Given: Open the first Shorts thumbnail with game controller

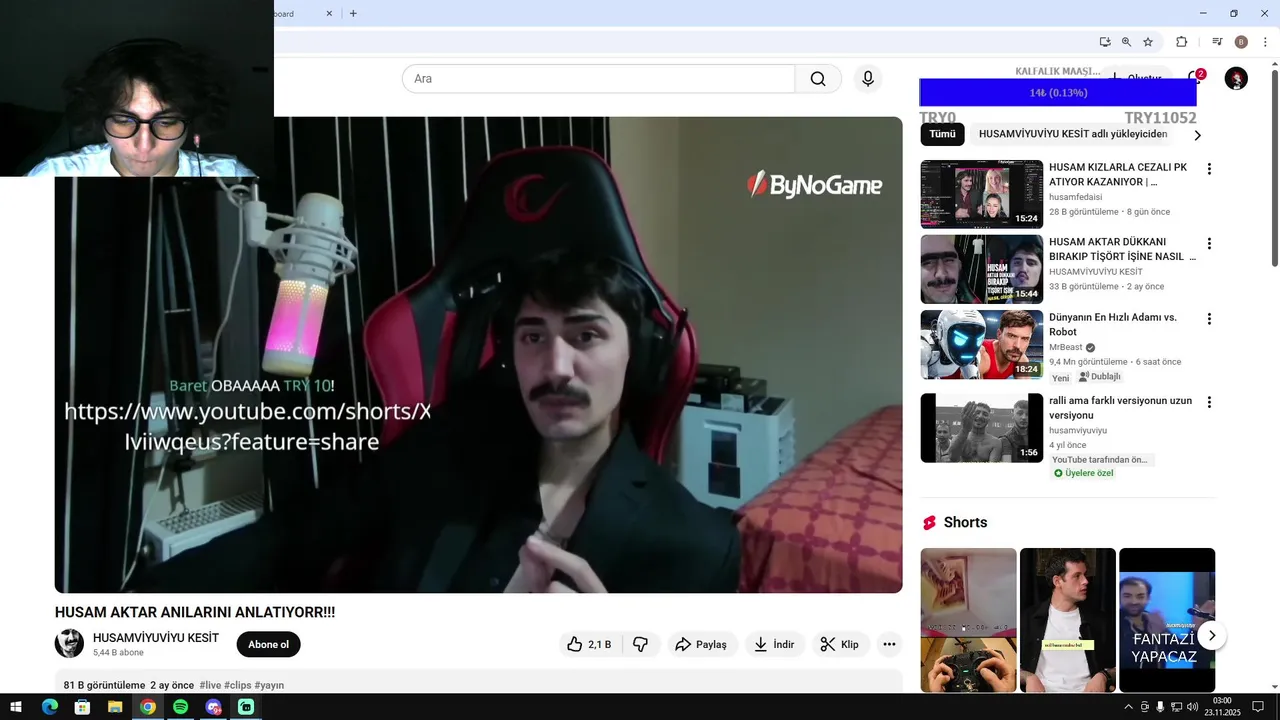Looking at the screenshot, I should [x=968, y=620].
